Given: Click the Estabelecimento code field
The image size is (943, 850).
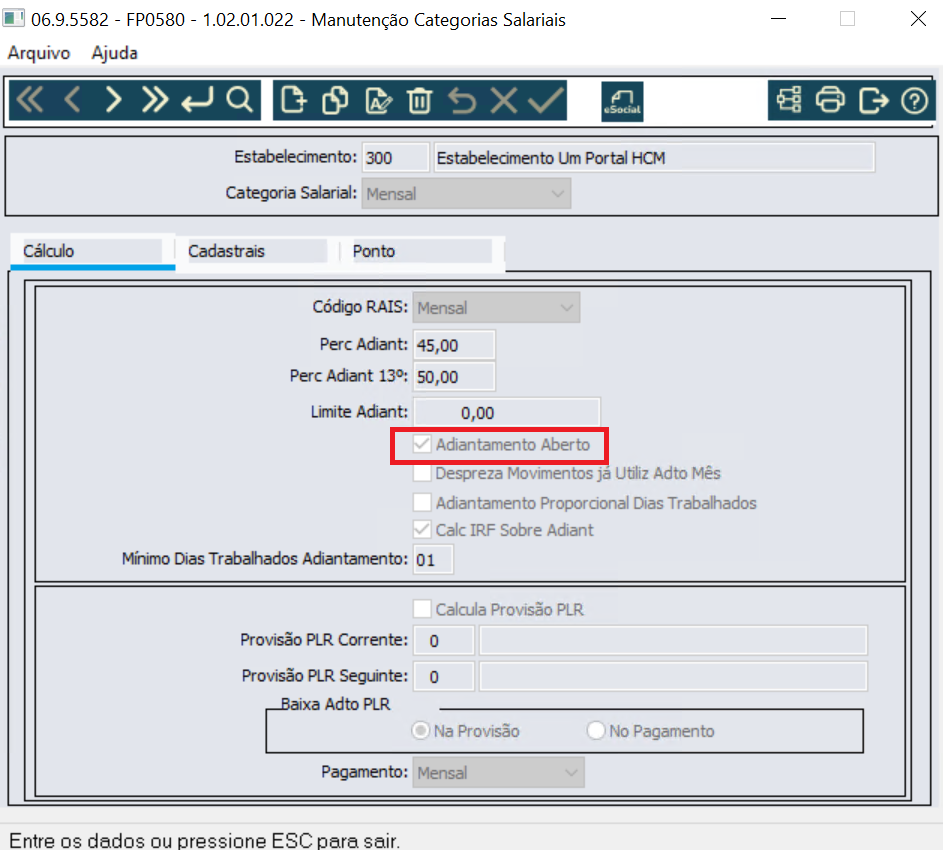Looking at the screenshot, I should tap(395, 158).
